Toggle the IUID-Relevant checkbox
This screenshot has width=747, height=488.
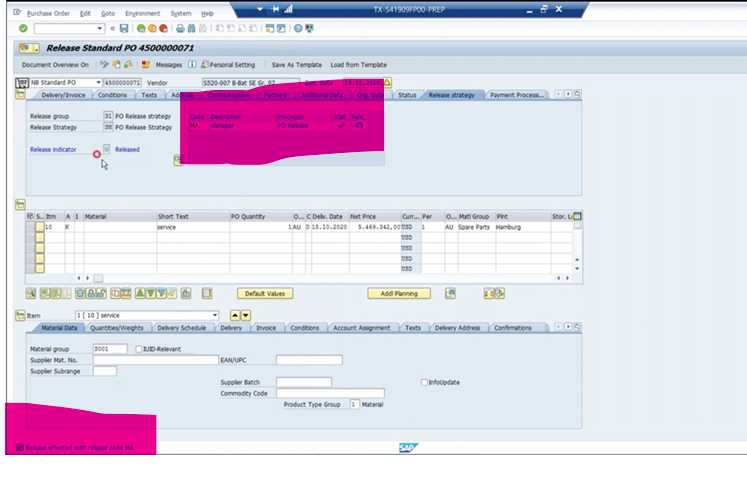139,349
